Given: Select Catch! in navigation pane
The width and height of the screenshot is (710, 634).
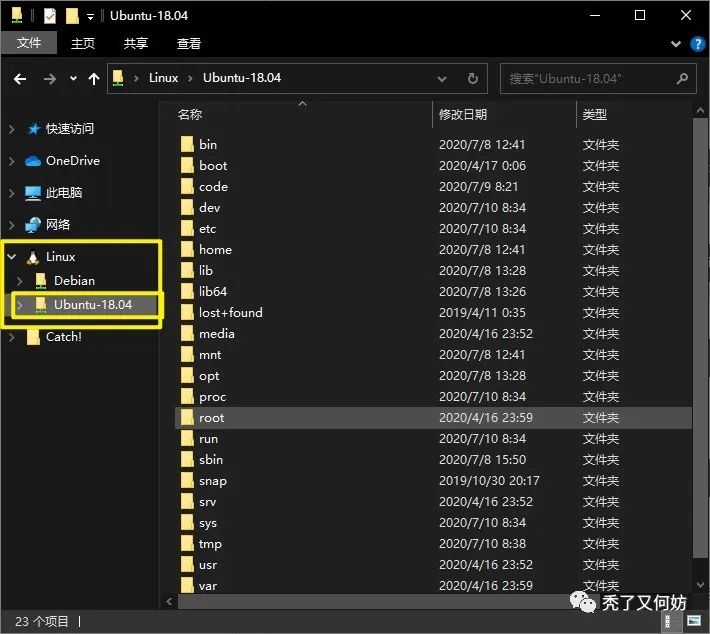Looking at the screenshot, I should pos(64,337).
